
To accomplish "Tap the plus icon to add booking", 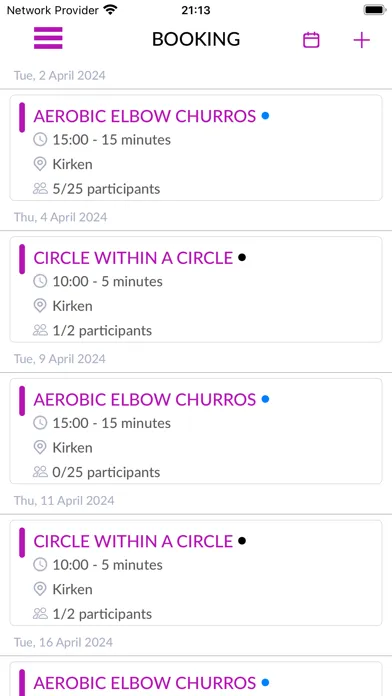I will click(x=361, y=40).
